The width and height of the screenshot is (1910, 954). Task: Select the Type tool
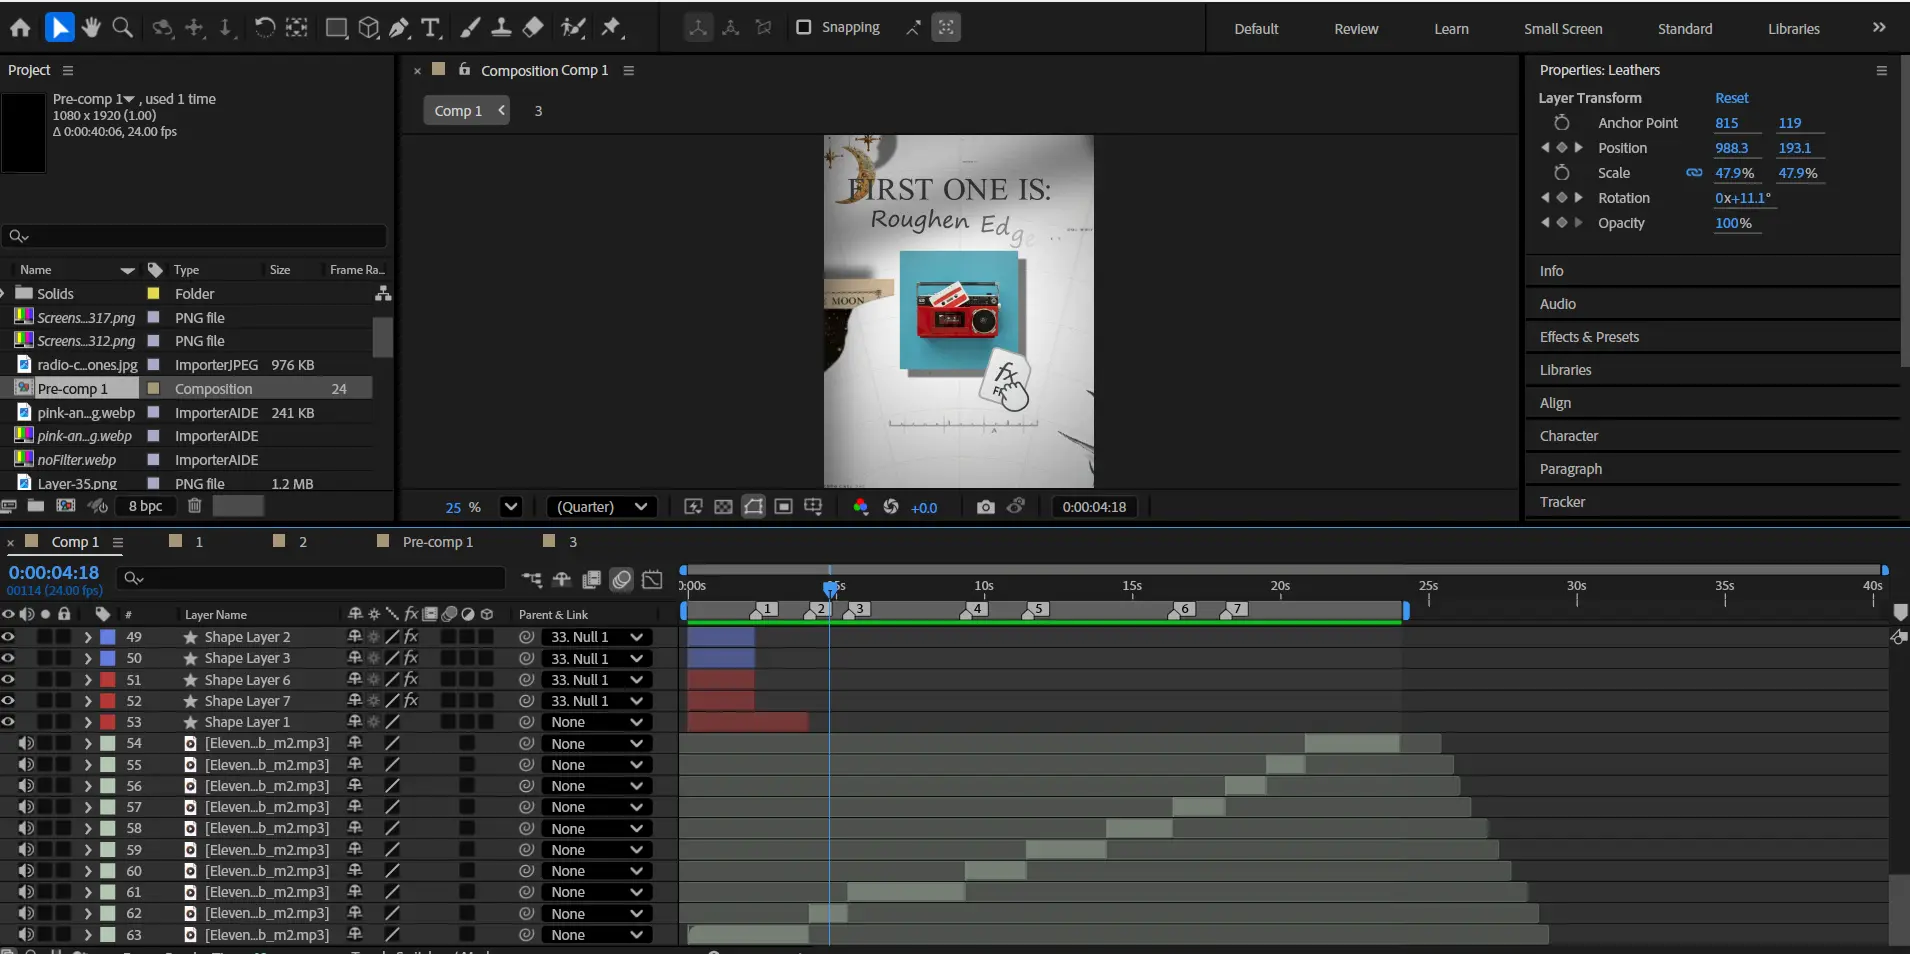[430, 28]
